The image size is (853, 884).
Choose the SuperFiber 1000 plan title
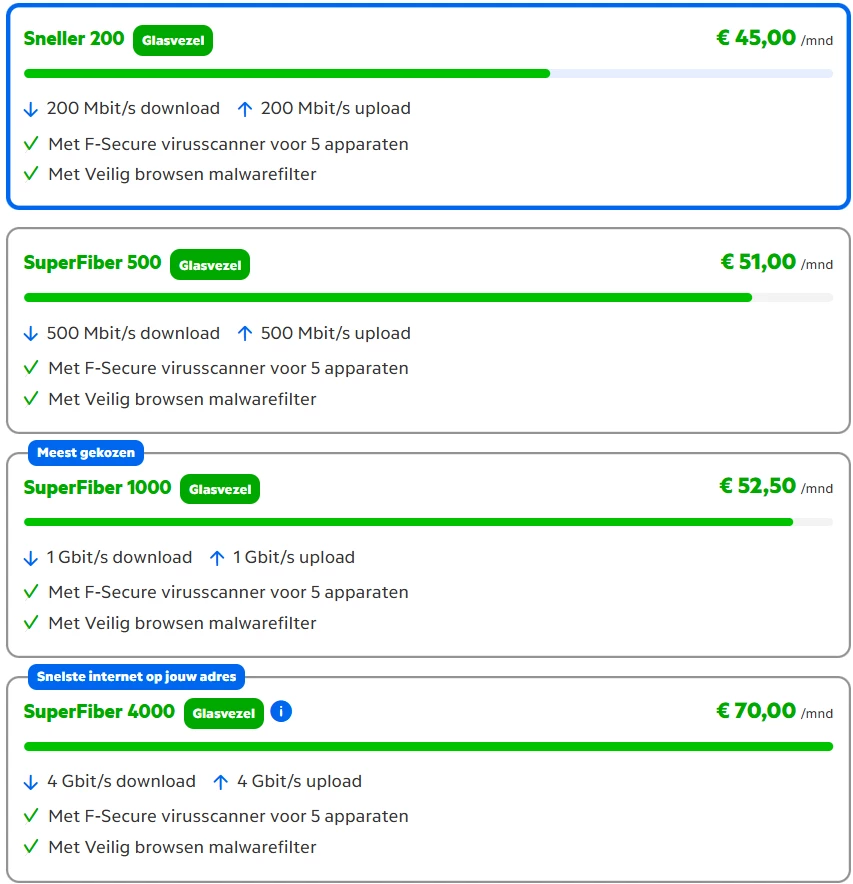(x=97, y=488)
